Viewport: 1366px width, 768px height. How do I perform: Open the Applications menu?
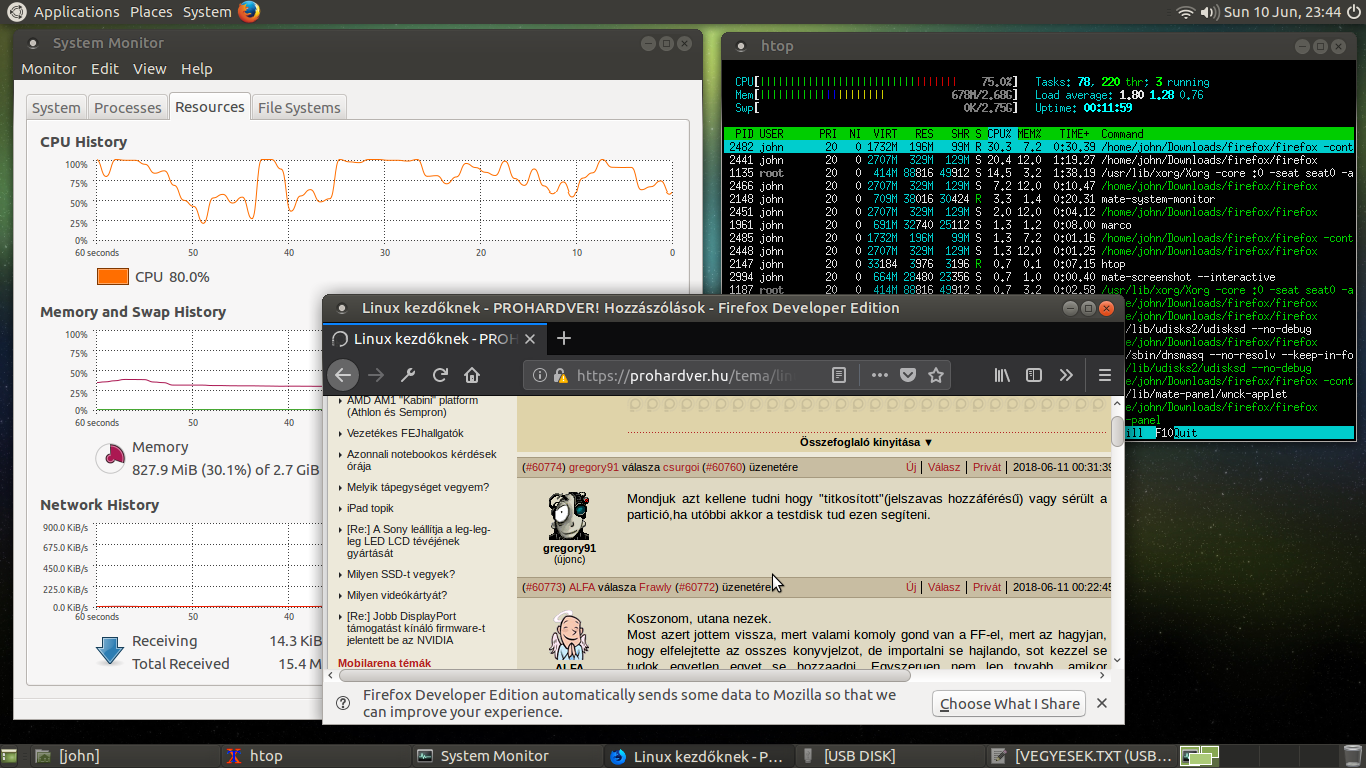[x=76, y=12]
